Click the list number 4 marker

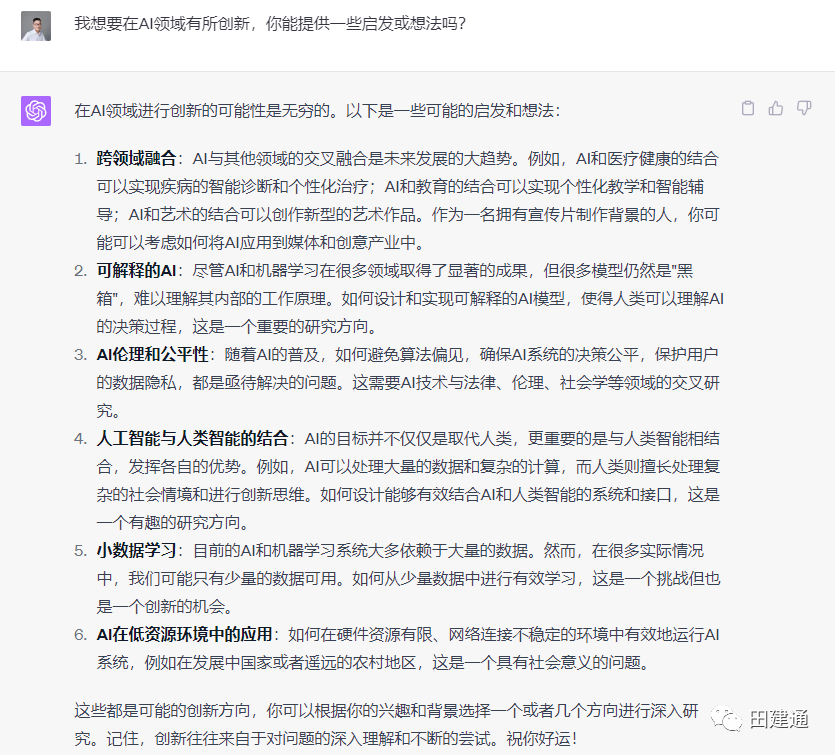[81, 438]
